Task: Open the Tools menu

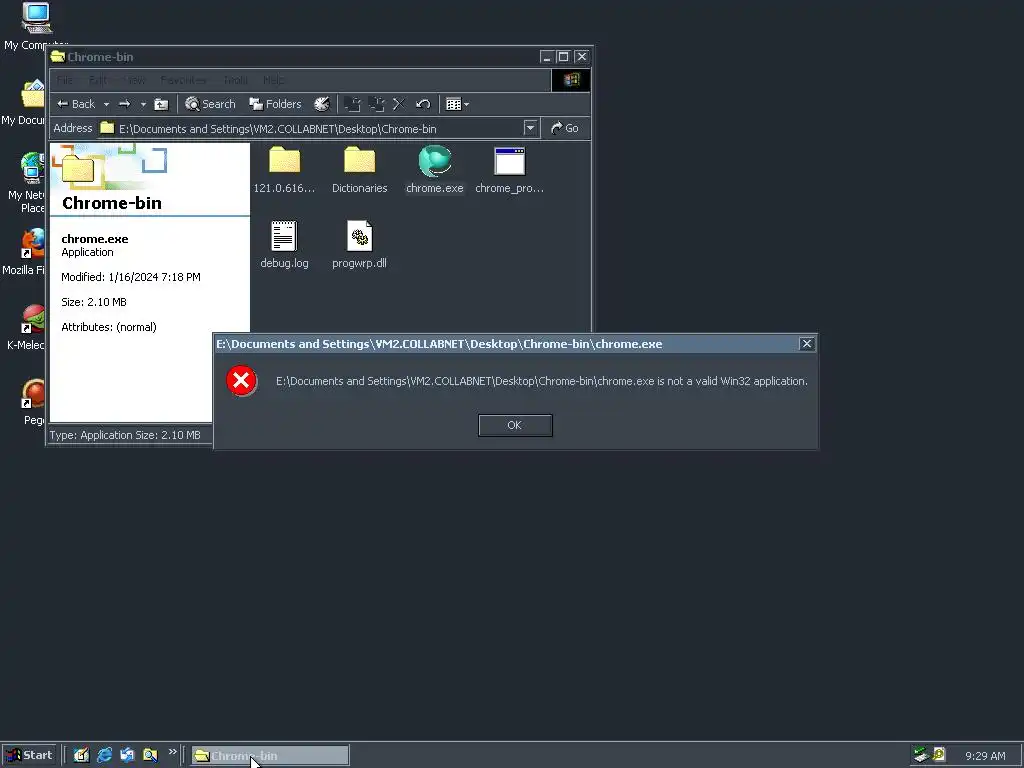Action: pos(236,80)
